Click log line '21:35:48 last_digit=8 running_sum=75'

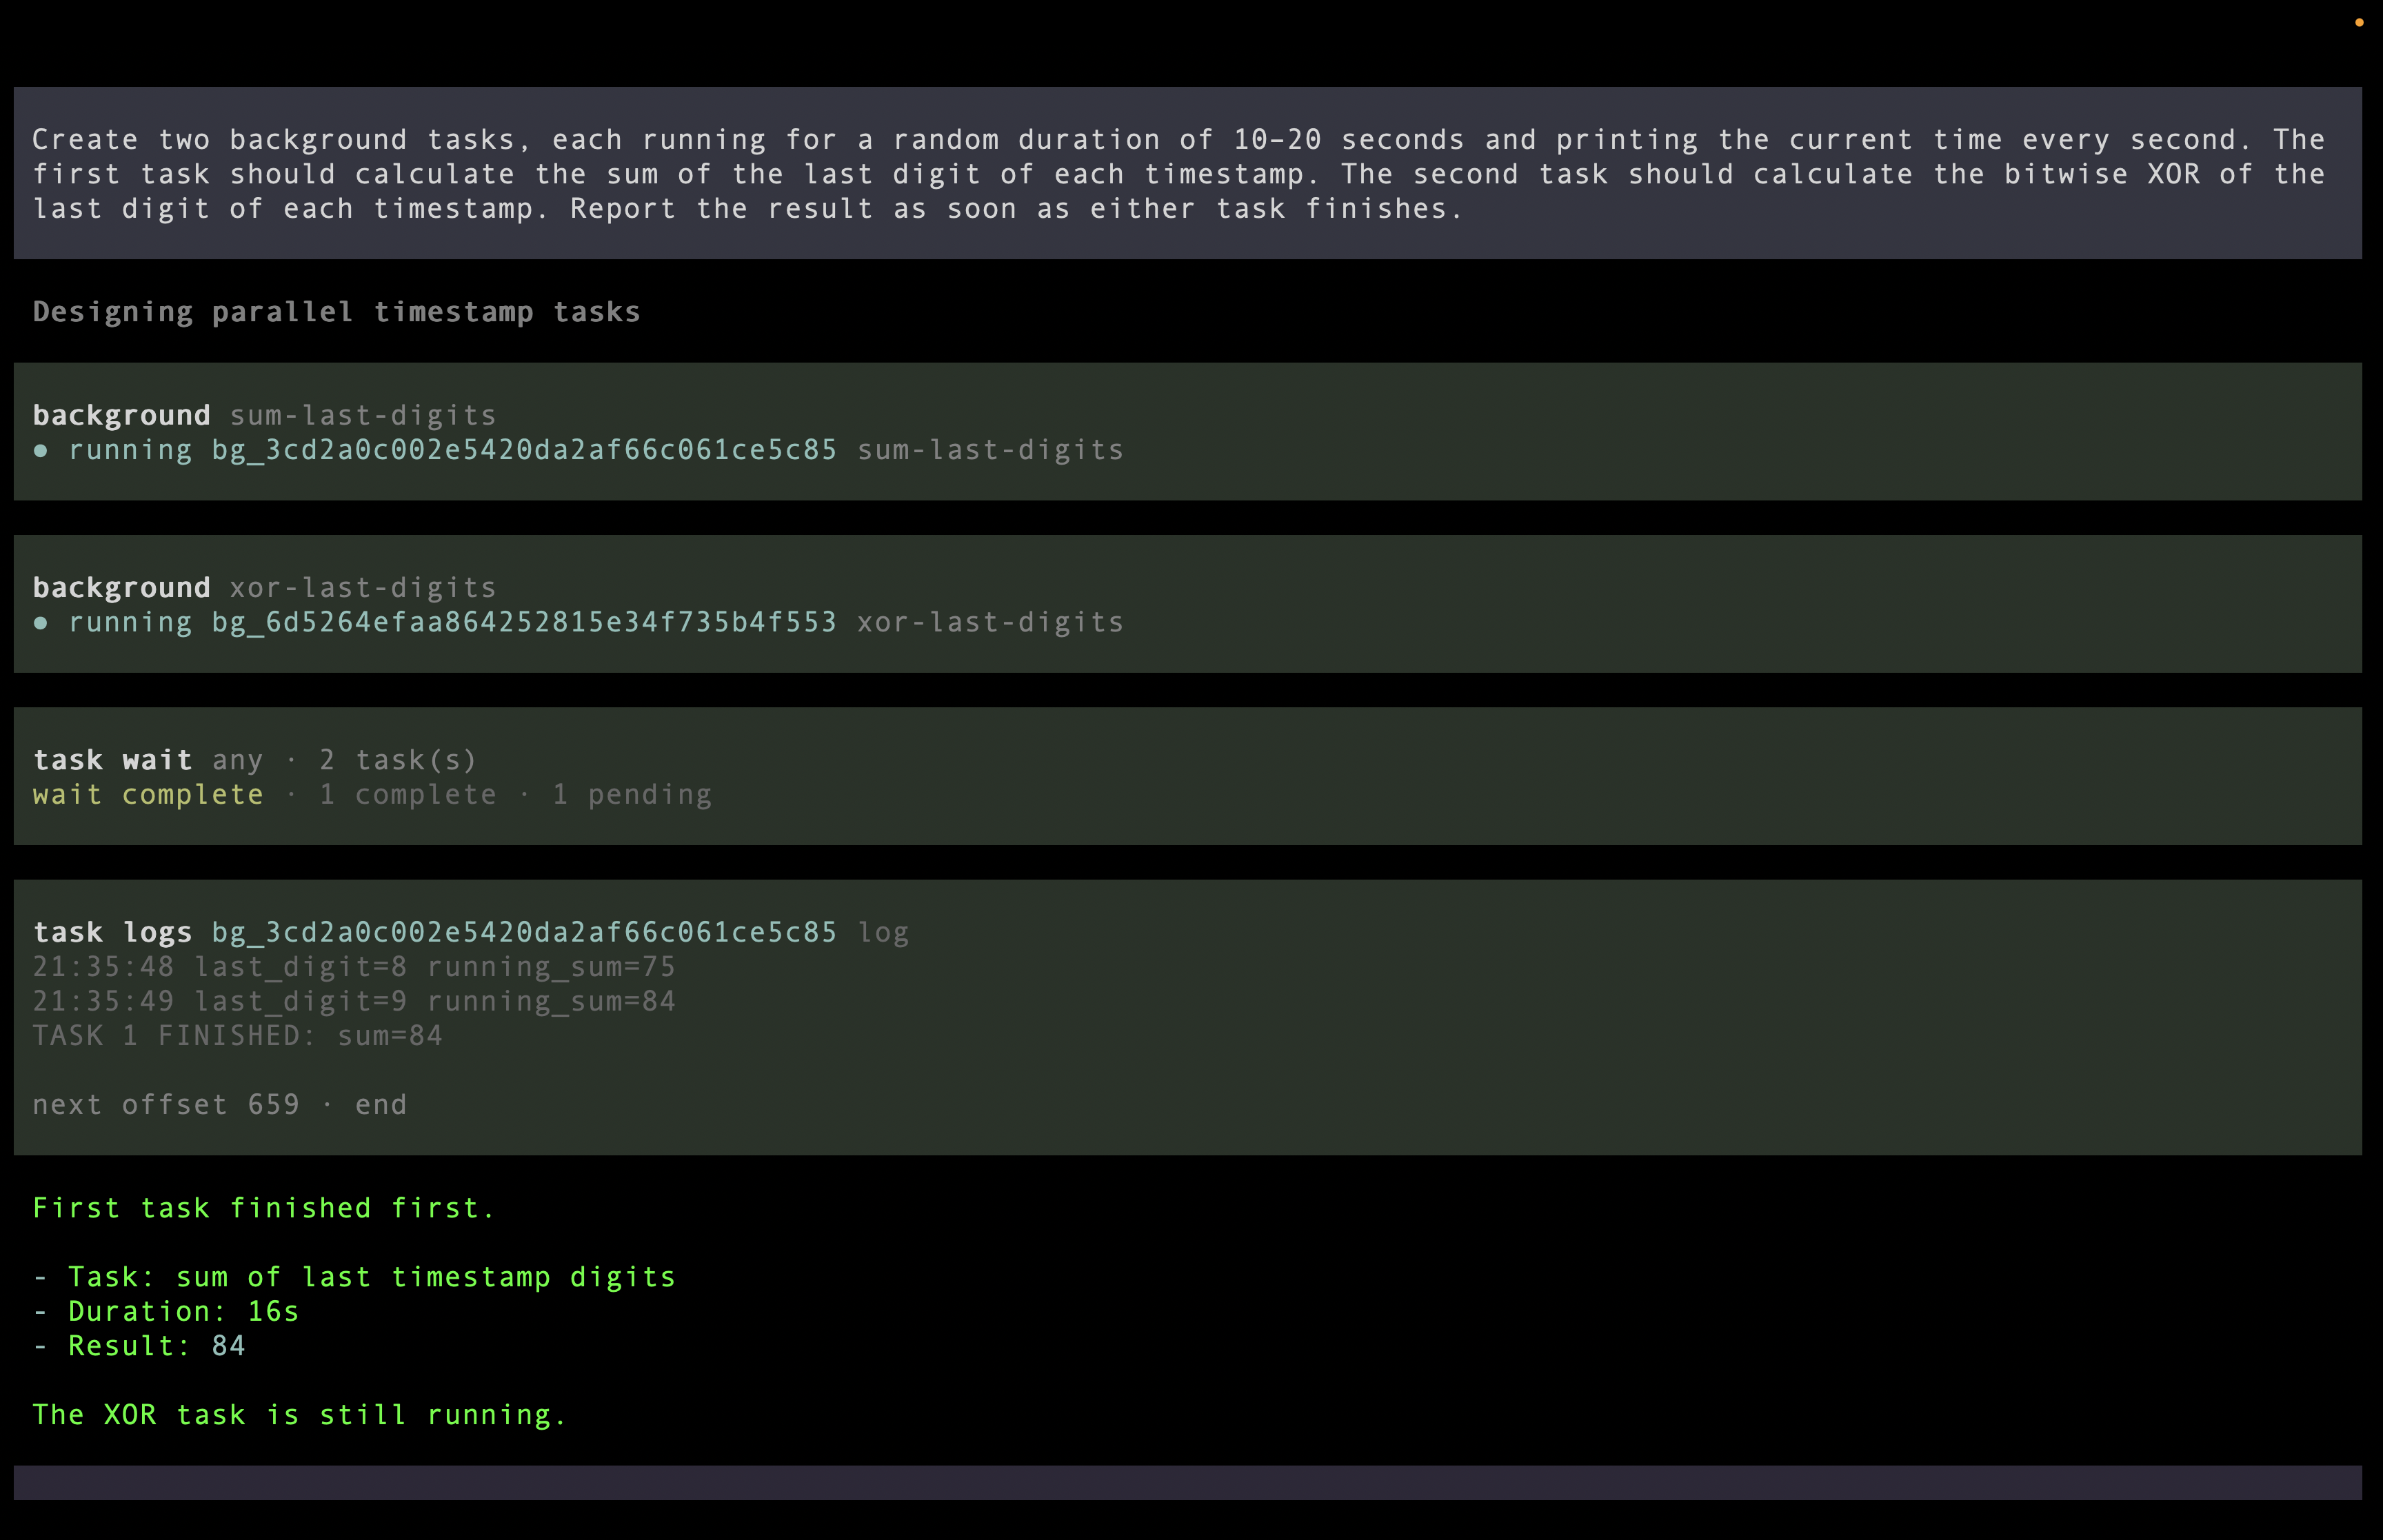pyautogui.click(x=354, y=967)
